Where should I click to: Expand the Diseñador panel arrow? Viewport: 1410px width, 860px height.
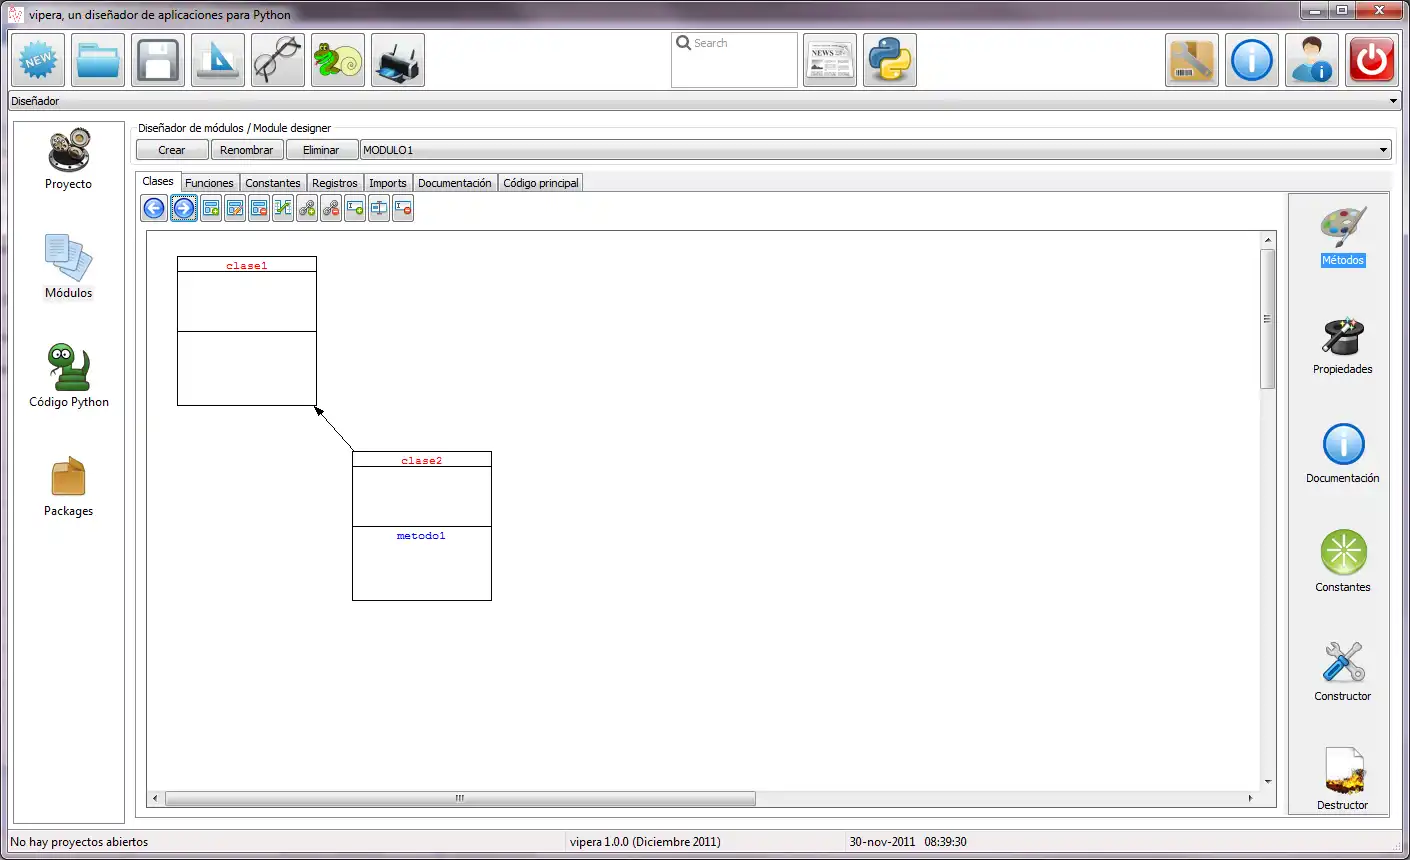tap(1393, 100)
